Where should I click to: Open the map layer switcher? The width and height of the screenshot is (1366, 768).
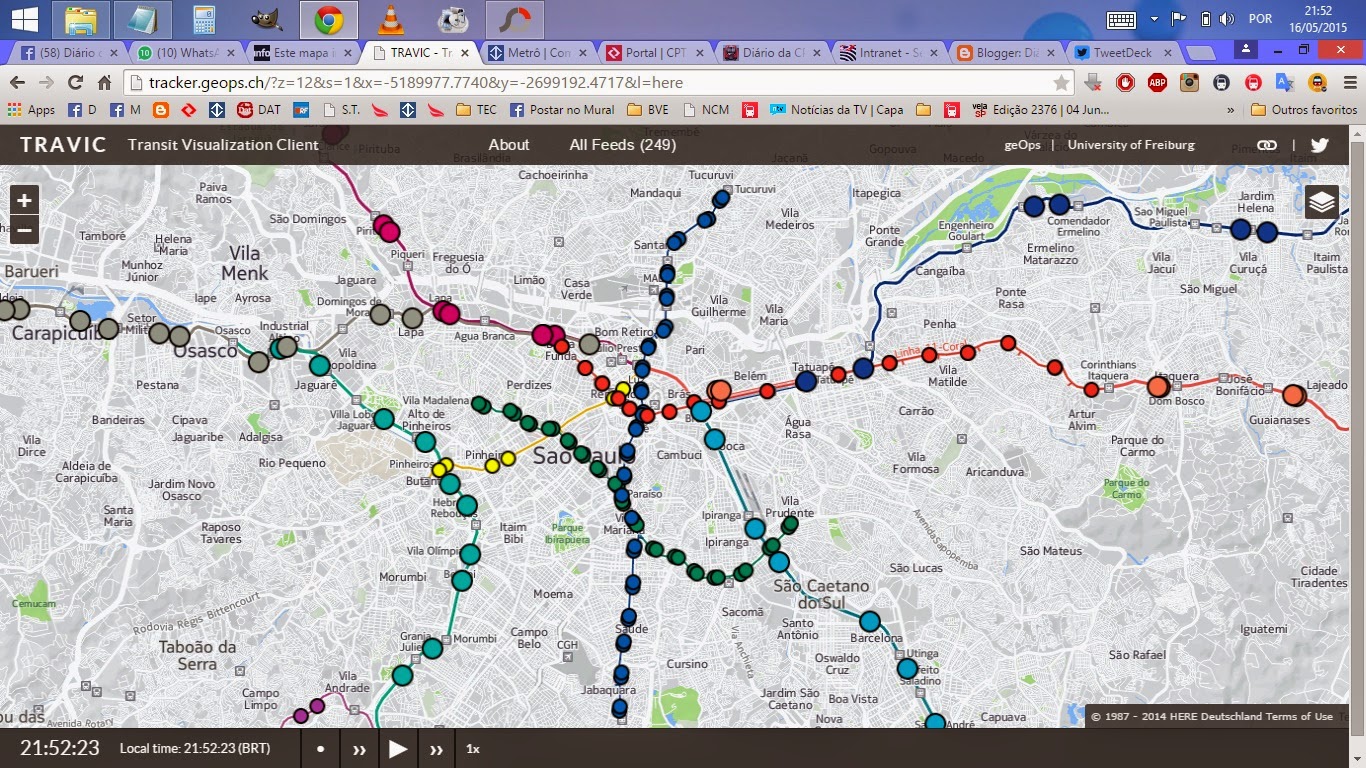[x=1321, y=201]
